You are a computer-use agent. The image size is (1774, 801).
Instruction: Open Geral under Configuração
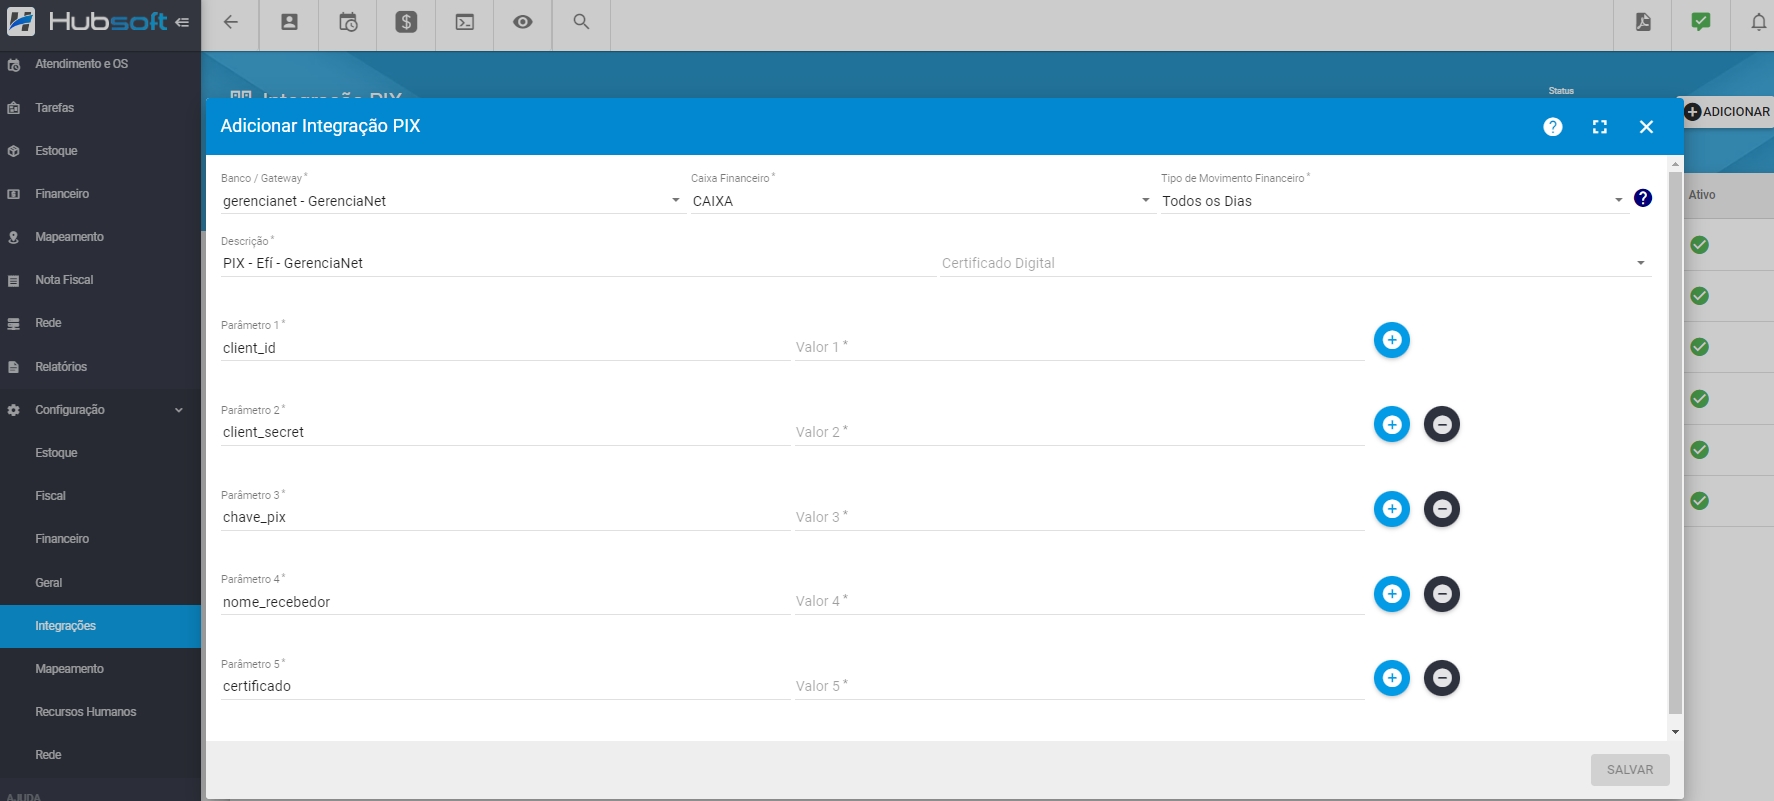100,583
